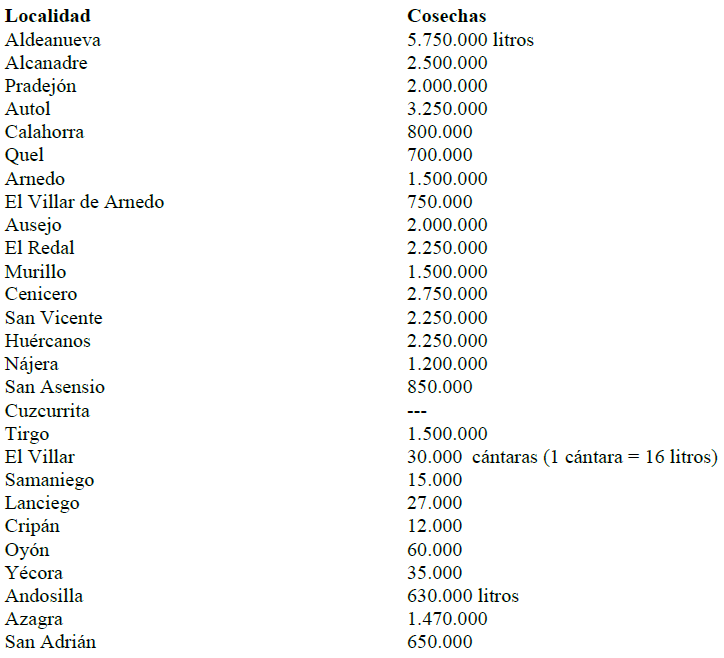Select the Azagra value 1.470.000
The width and height of the screenshot is (724, 658).
(447, 619)
